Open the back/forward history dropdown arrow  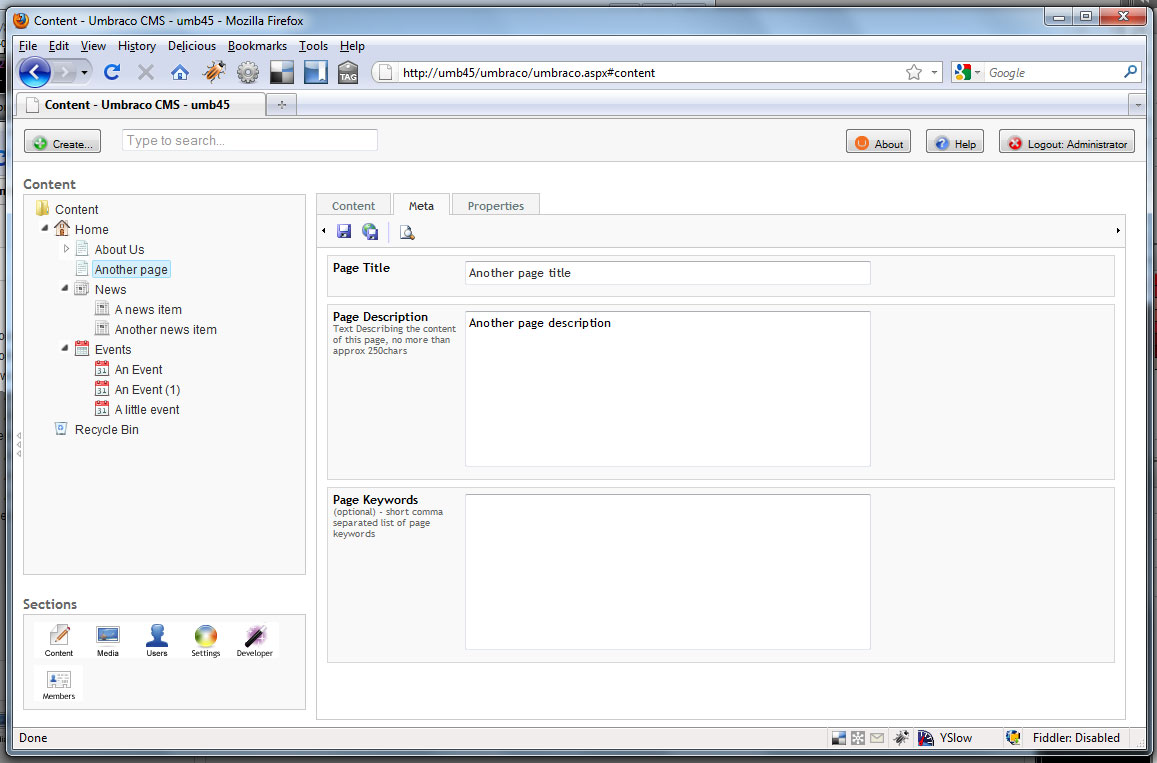(85, 72)
